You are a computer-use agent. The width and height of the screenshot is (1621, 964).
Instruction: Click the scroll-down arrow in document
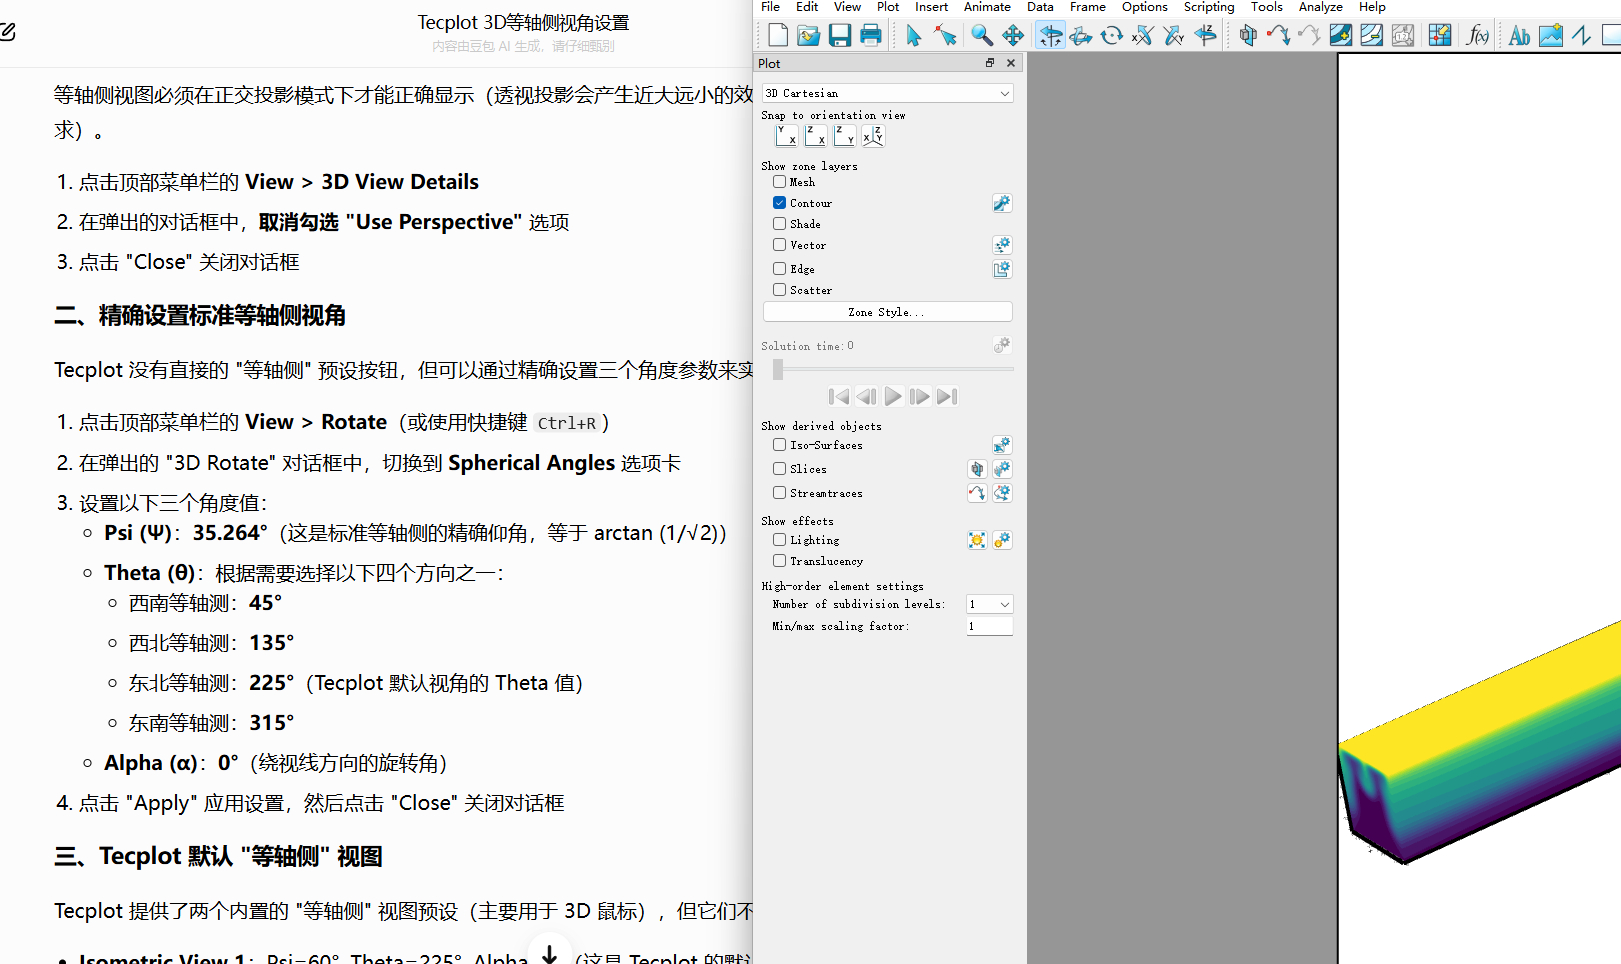click(x=549, y=955)
